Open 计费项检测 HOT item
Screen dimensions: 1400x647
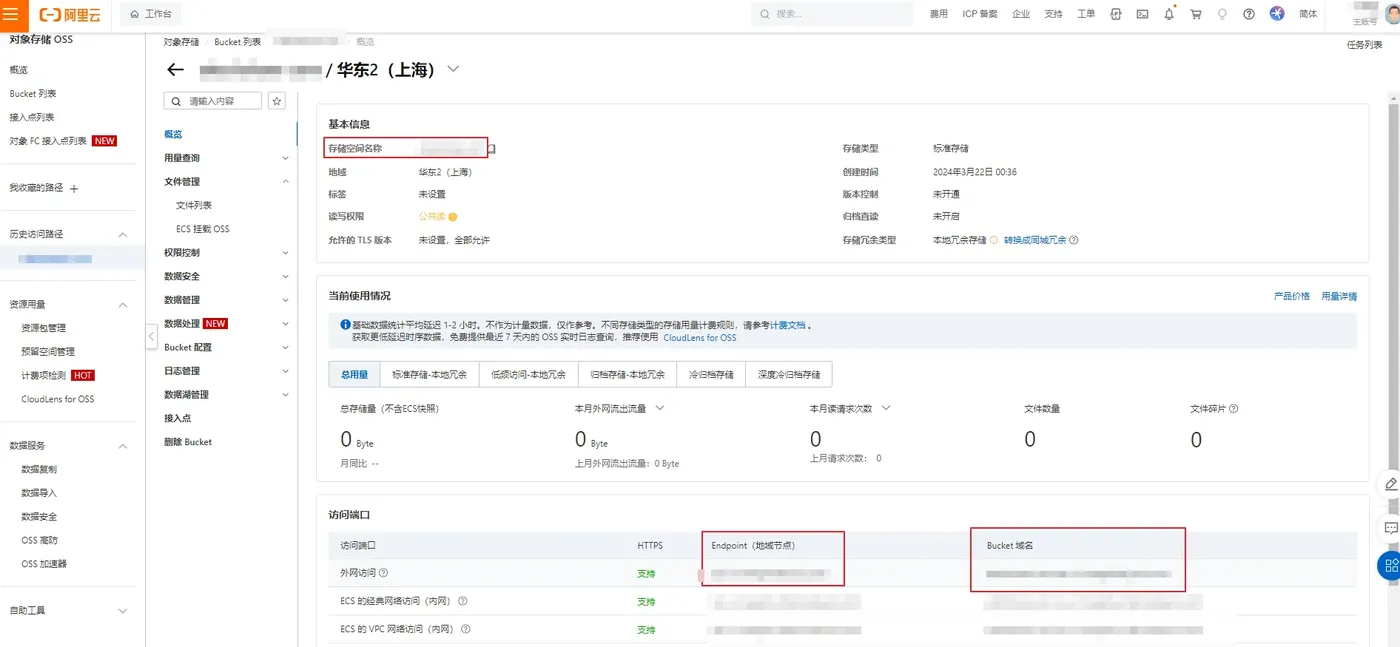pyautogui.click(x=44, y=376)
